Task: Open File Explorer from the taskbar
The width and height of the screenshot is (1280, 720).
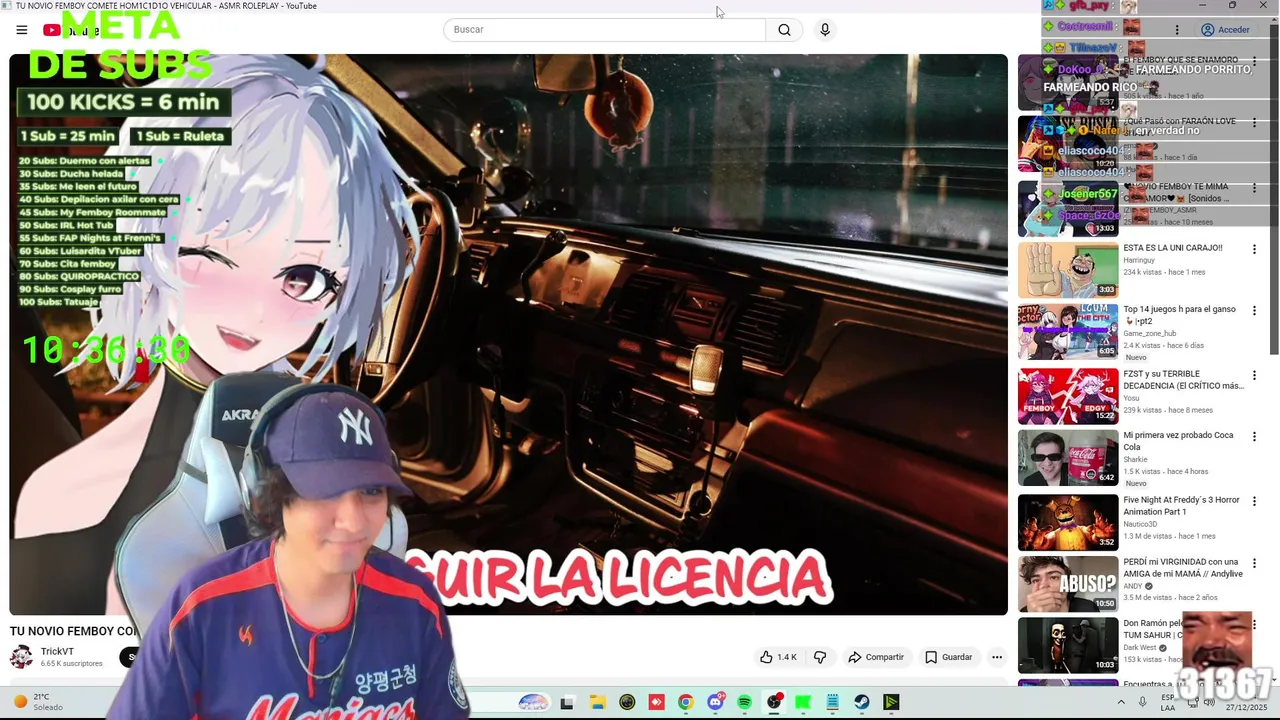Action: coord(597,703)
